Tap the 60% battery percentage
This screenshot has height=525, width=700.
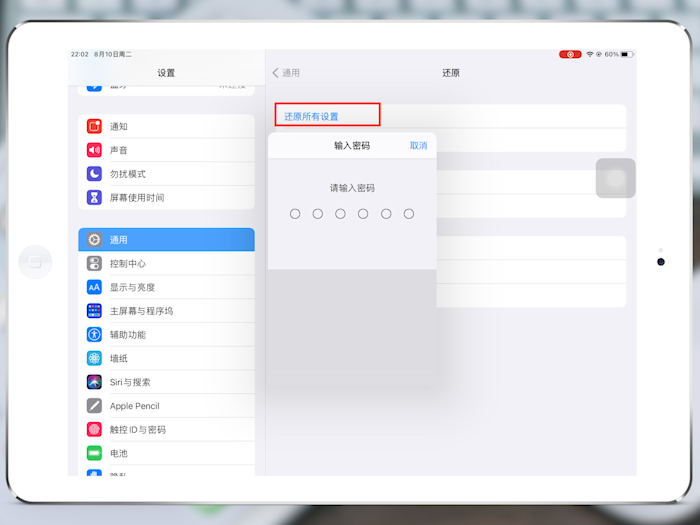611,54
